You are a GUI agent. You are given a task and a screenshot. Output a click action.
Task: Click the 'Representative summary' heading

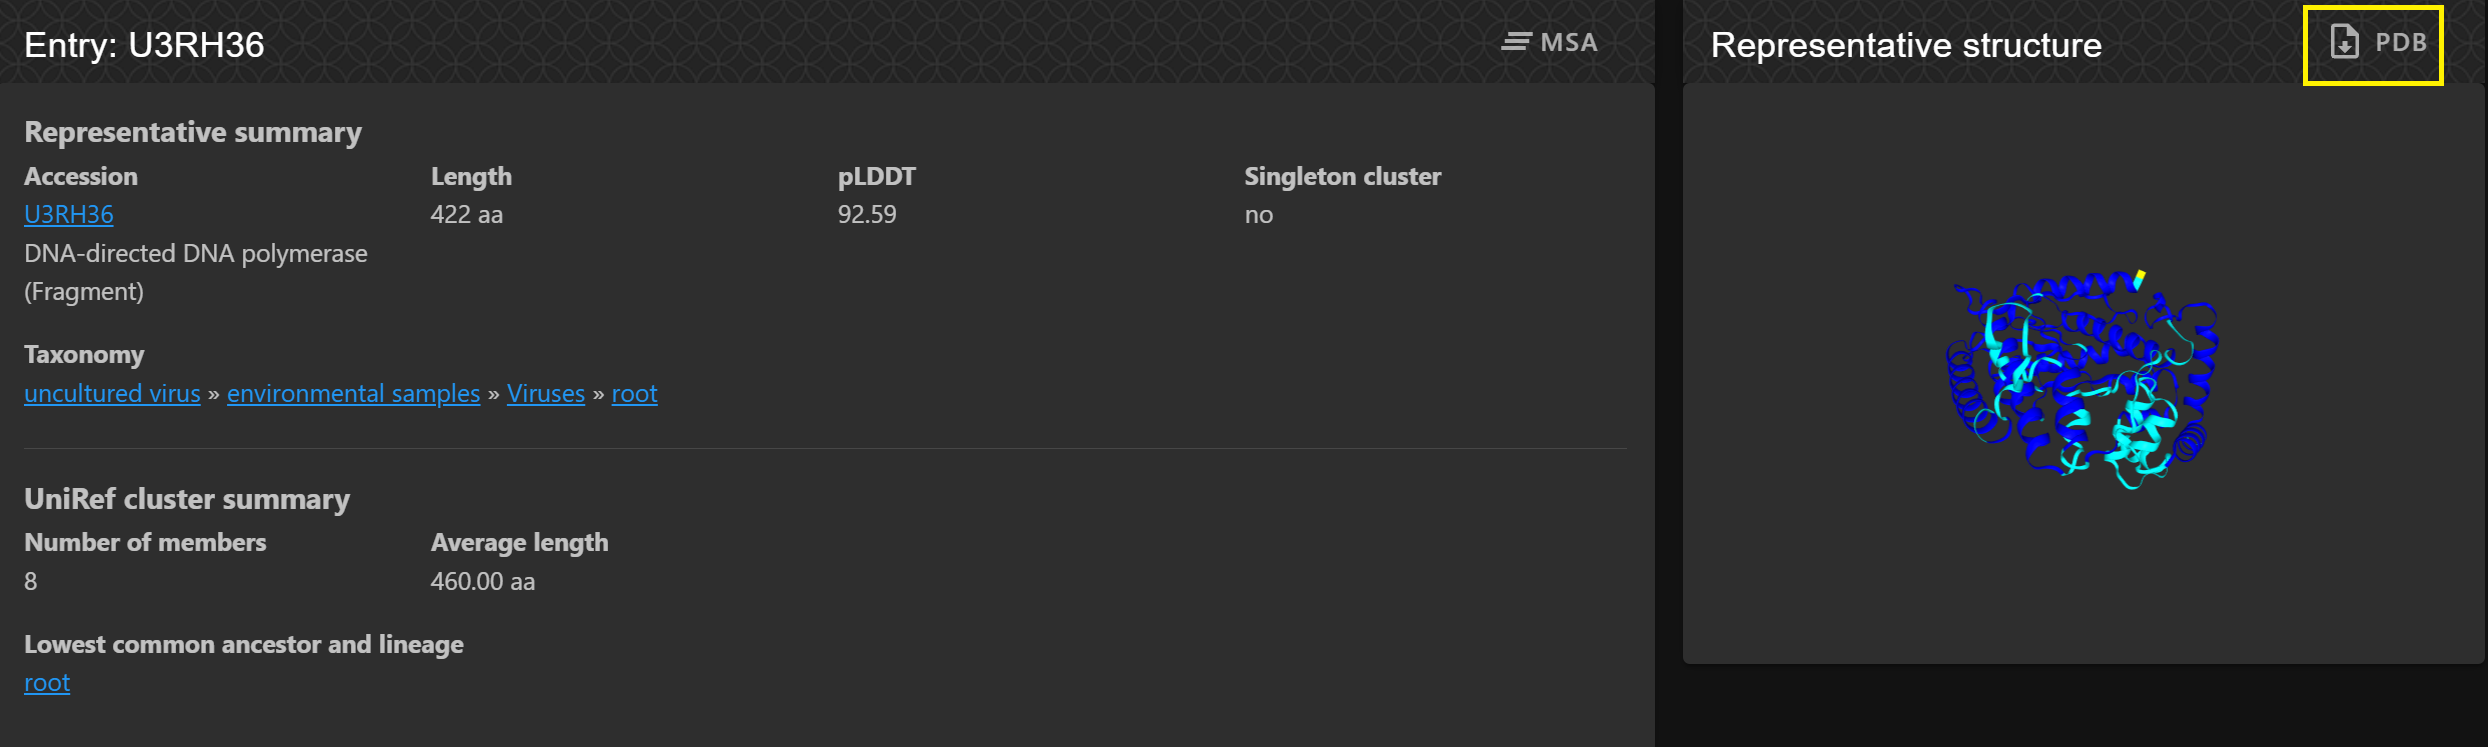coord(193,132)
